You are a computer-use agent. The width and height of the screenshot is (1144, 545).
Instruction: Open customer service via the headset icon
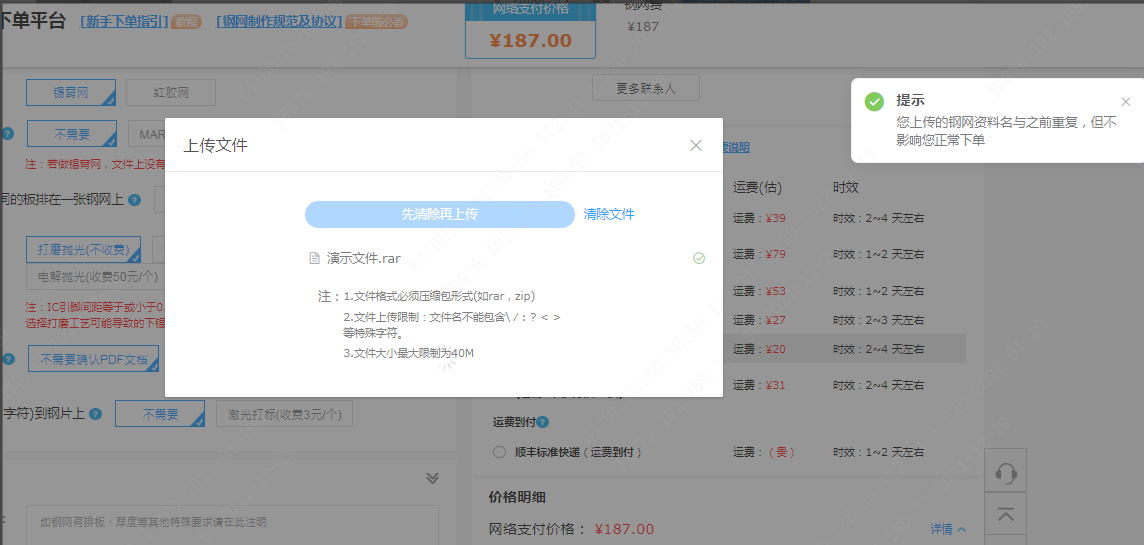[1006, 472]
